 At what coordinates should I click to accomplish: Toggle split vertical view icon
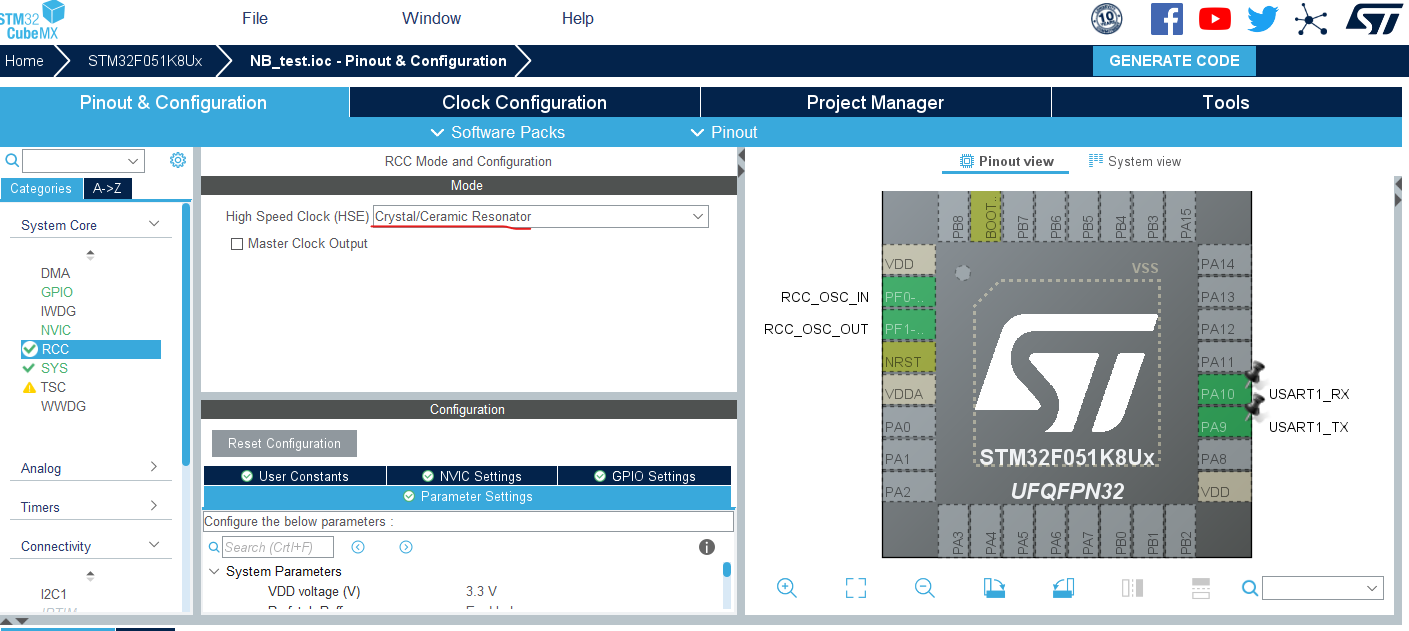(x=1132, y=588)
